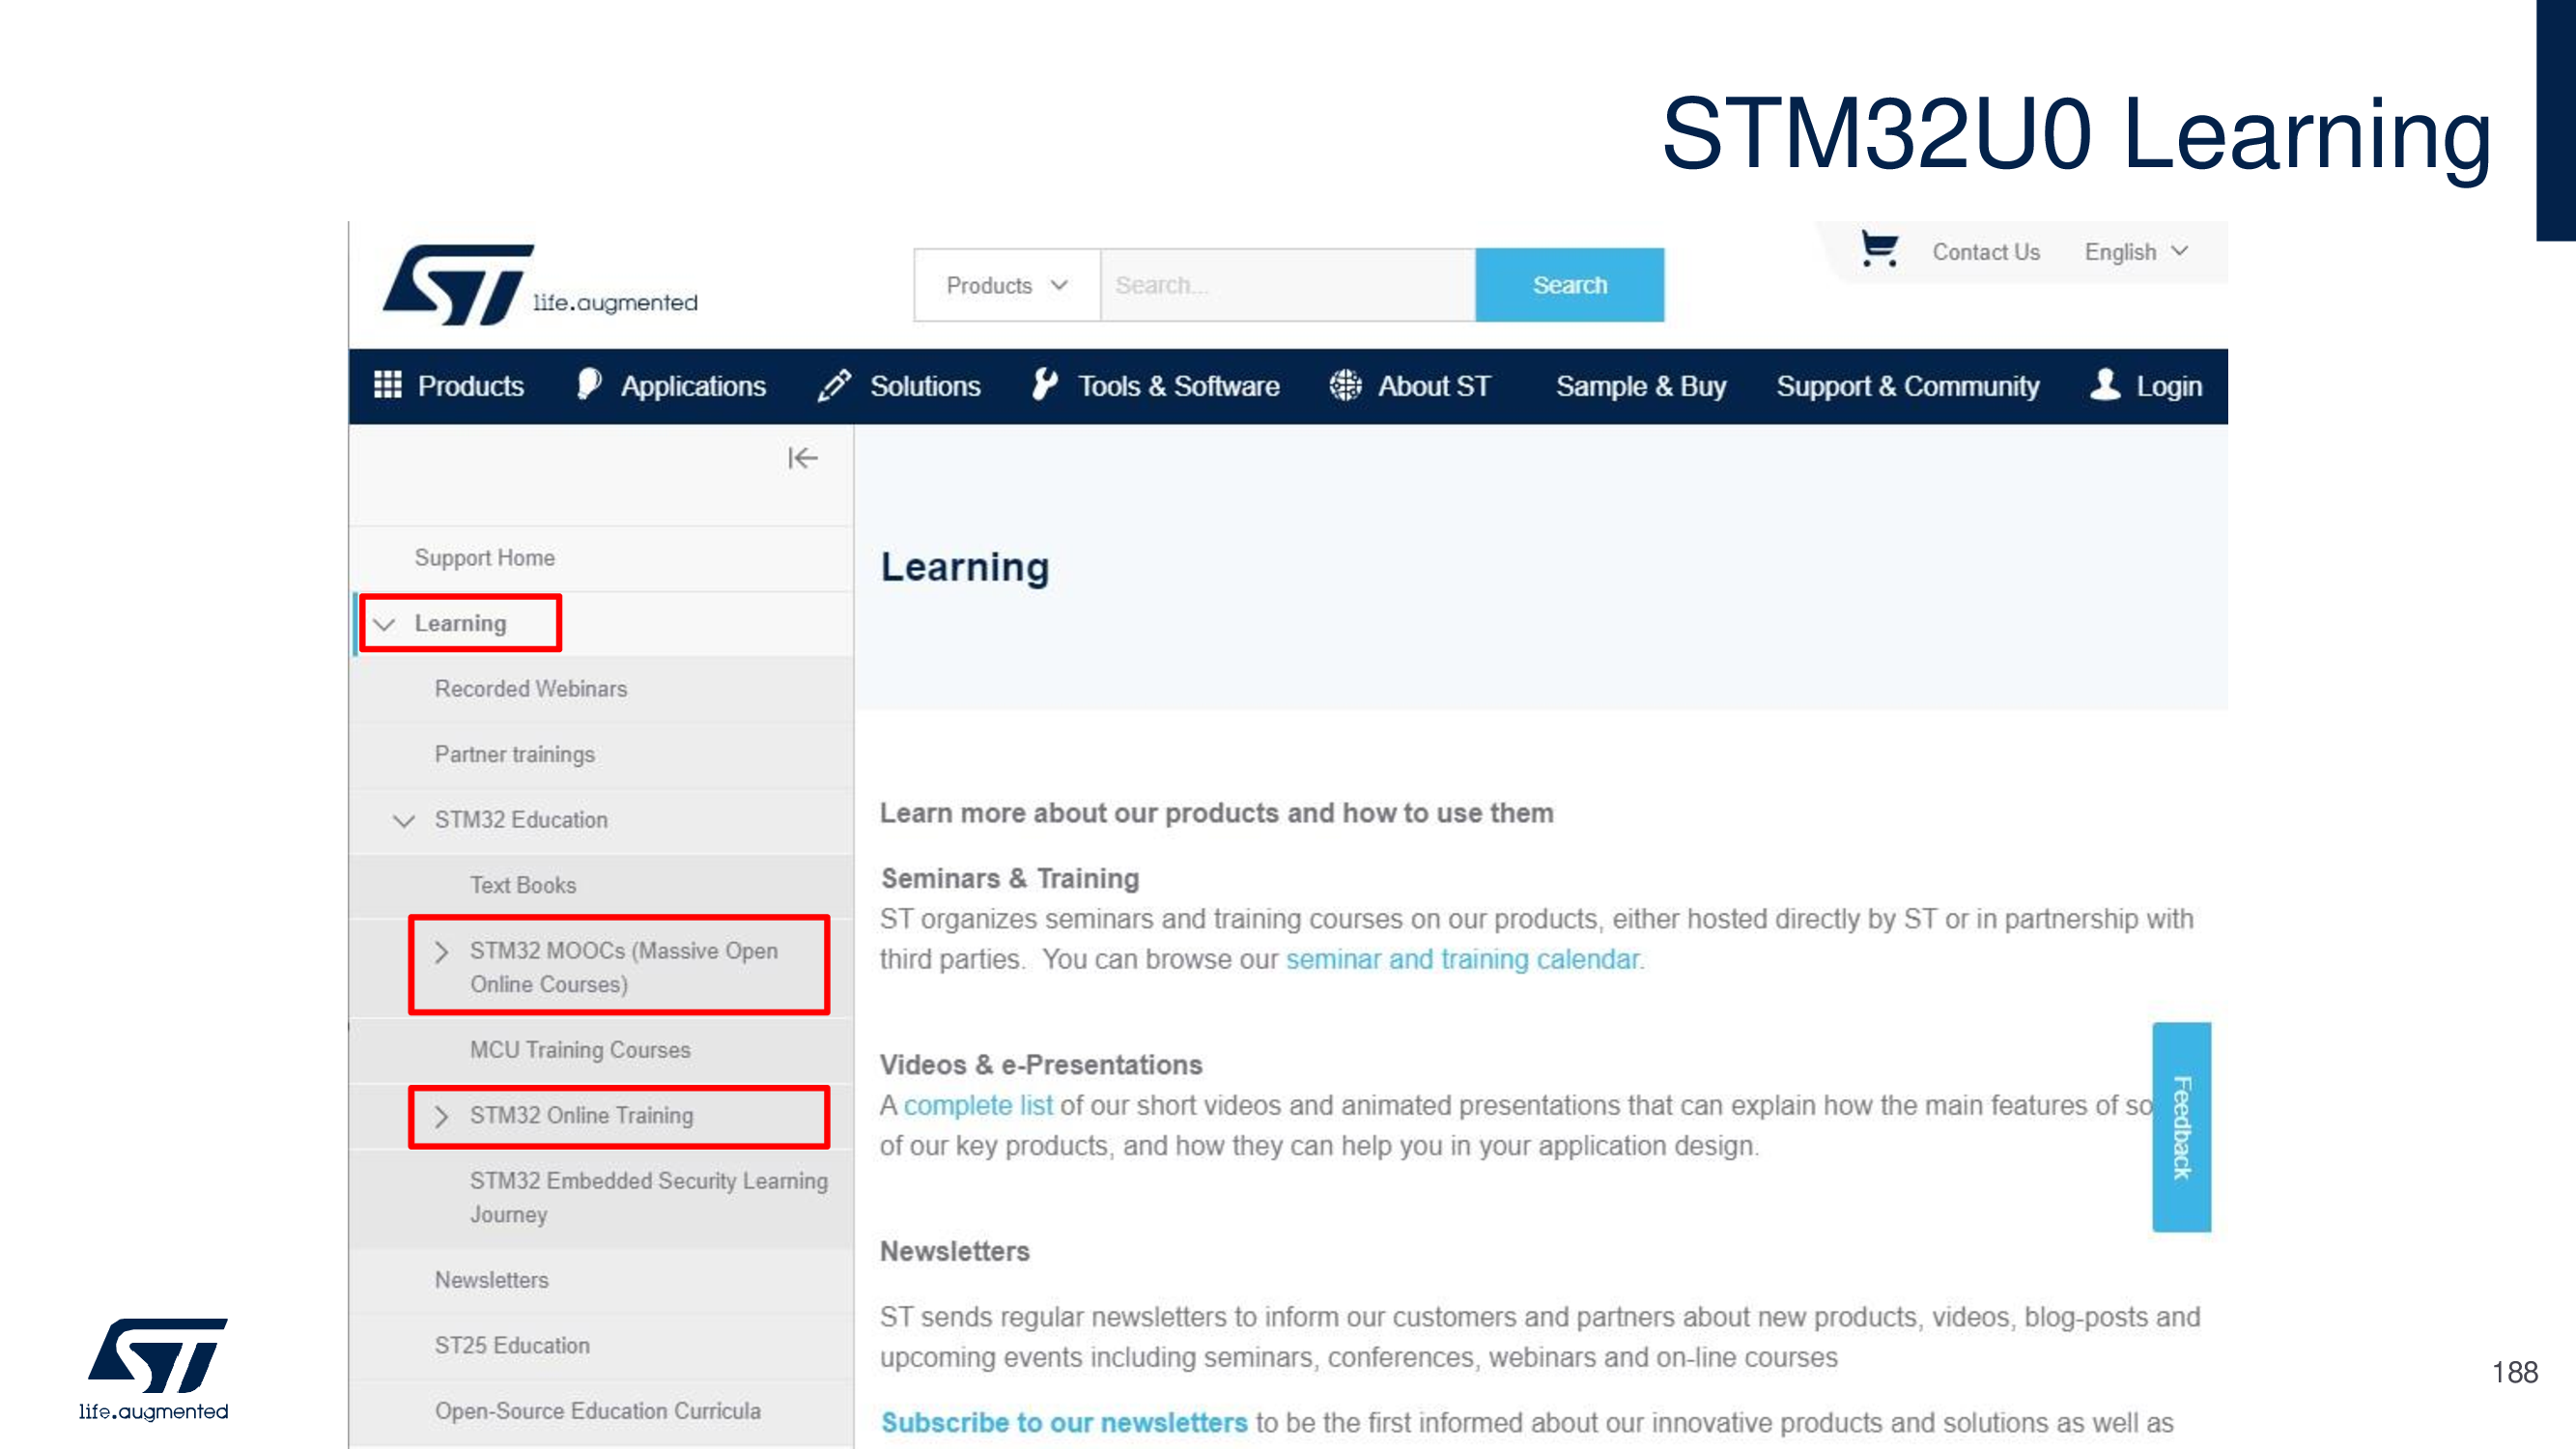Click into the Search text field
Screen dimensions: 2576x1450
(x=1286, y=285)
